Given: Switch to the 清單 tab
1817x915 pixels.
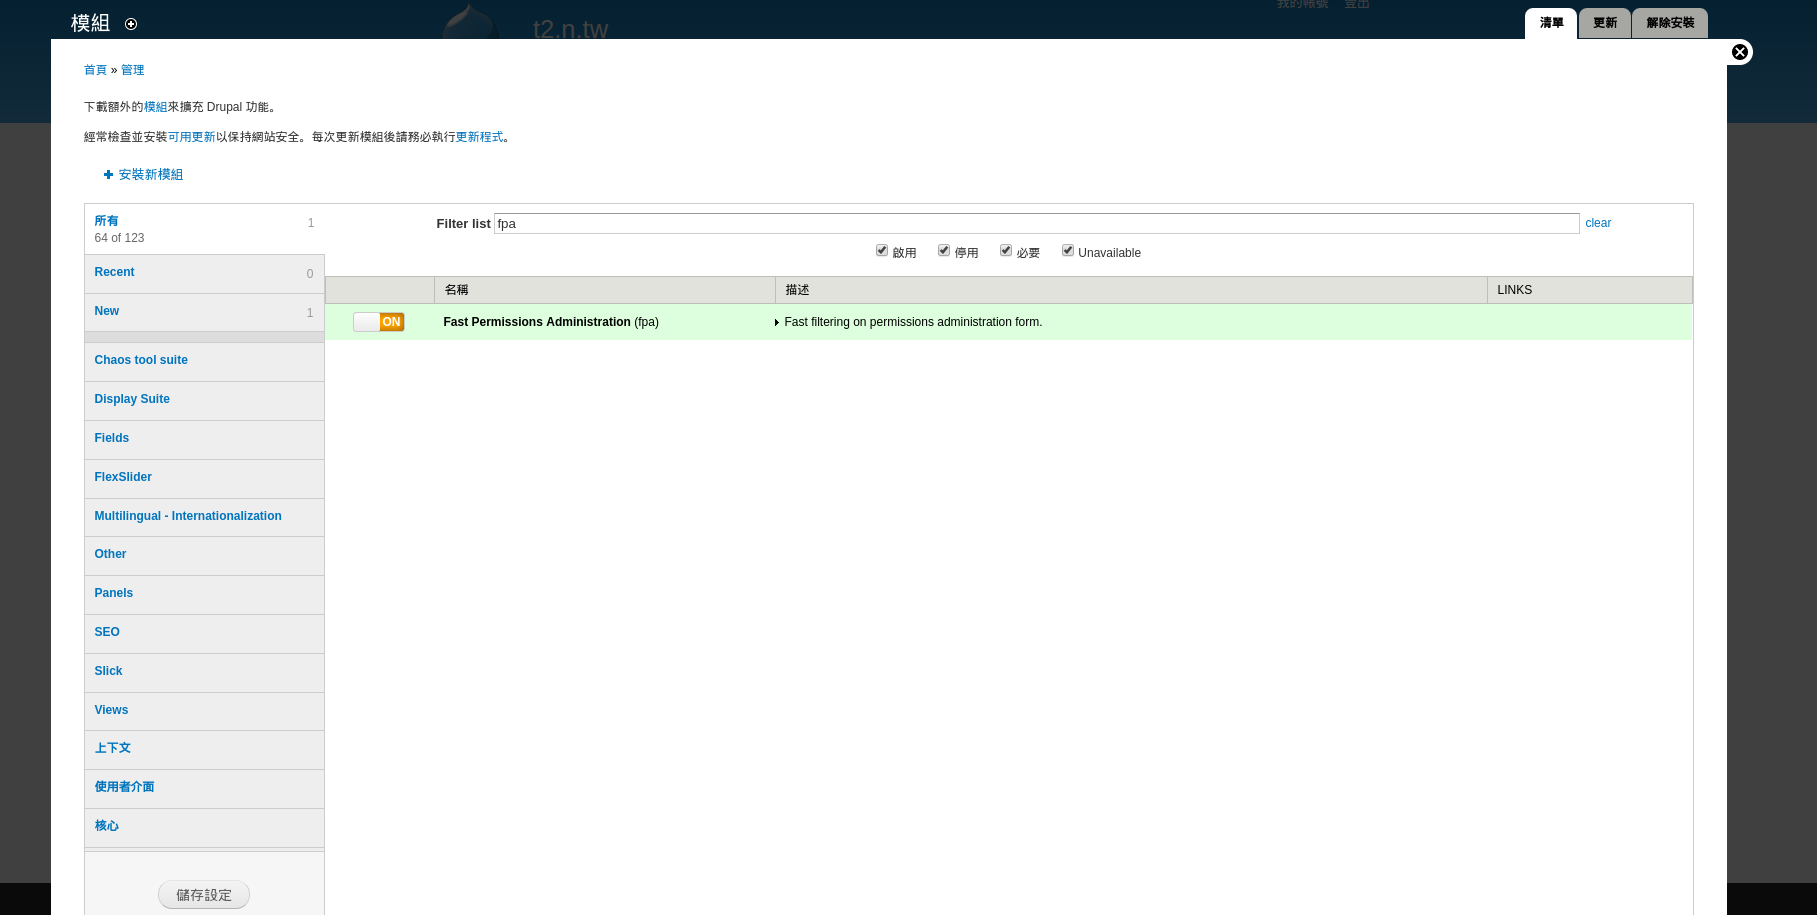Looking at the screenshot, I should click(1551, 23).
